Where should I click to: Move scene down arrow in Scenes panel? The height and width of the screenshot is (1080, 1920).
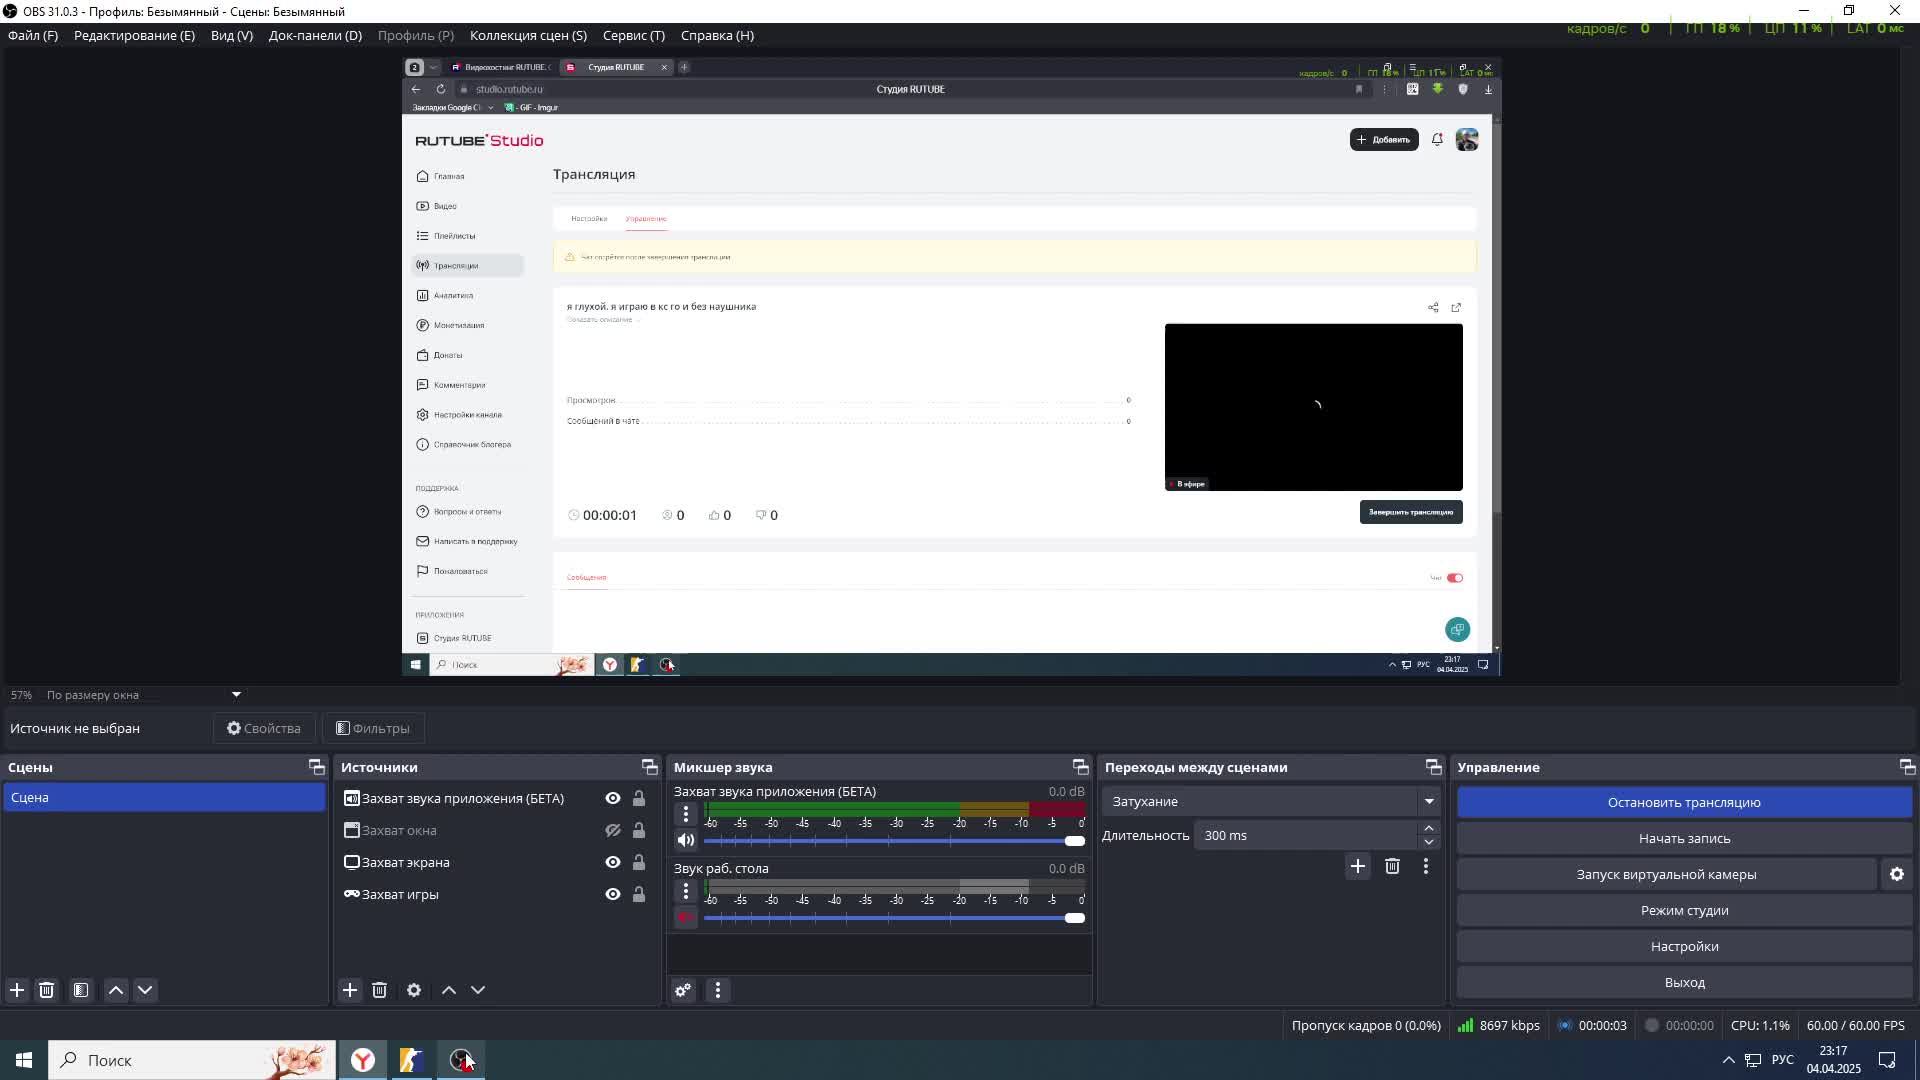pyautogui.click(x=145, y=990)
